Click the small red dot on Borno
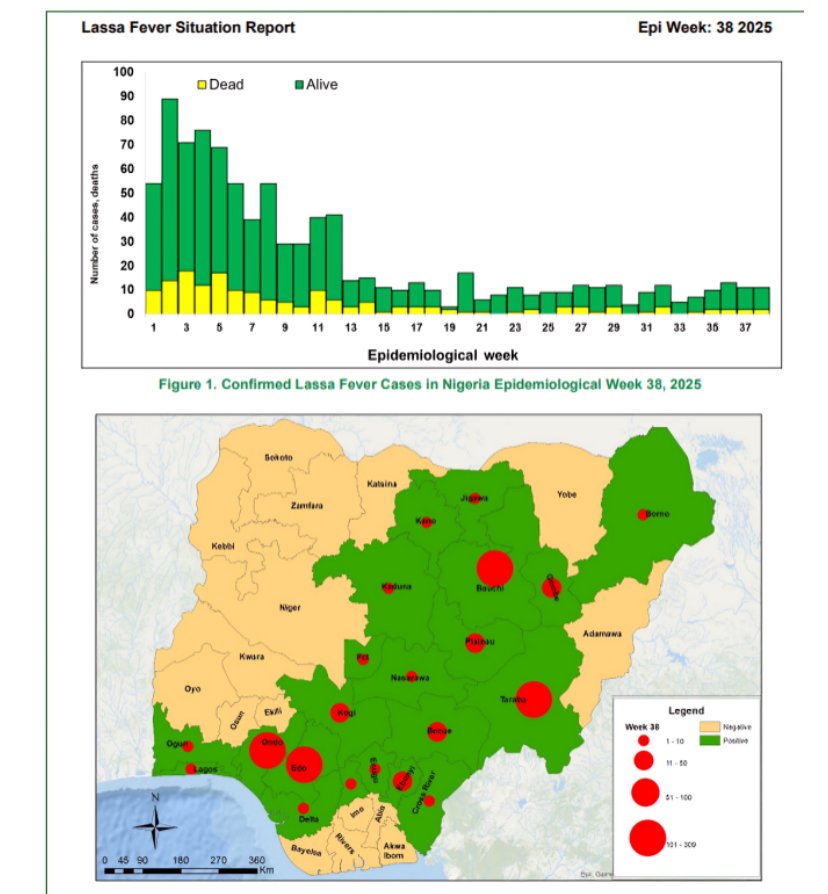 pos(642,514)
